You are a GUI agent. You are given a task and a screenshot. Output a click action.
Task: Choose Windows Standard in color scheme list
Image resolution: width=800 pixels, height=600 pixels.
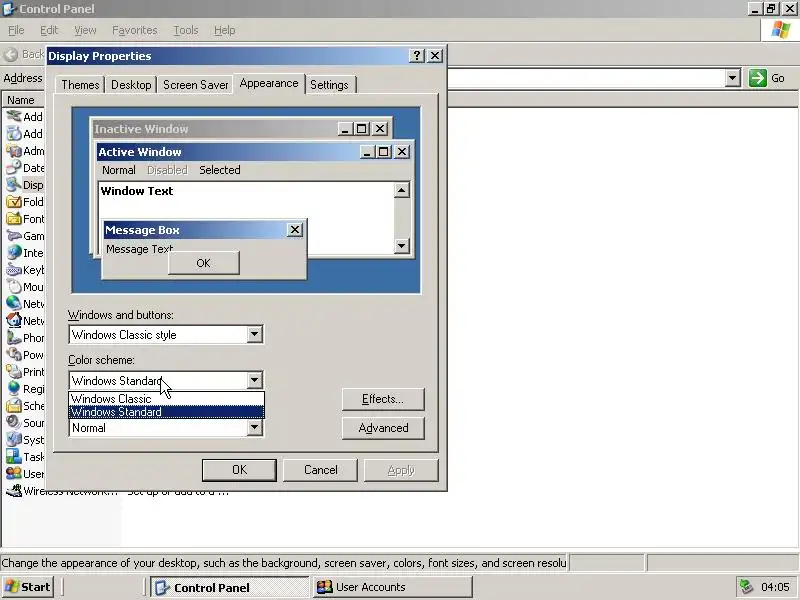(x=166, y=412)
